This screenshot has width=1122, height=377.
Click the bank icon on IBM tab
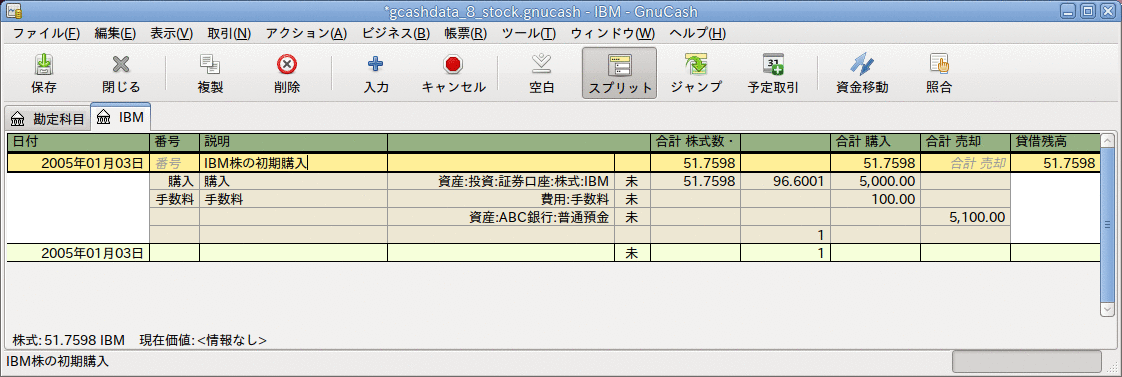tap(104, 116)
